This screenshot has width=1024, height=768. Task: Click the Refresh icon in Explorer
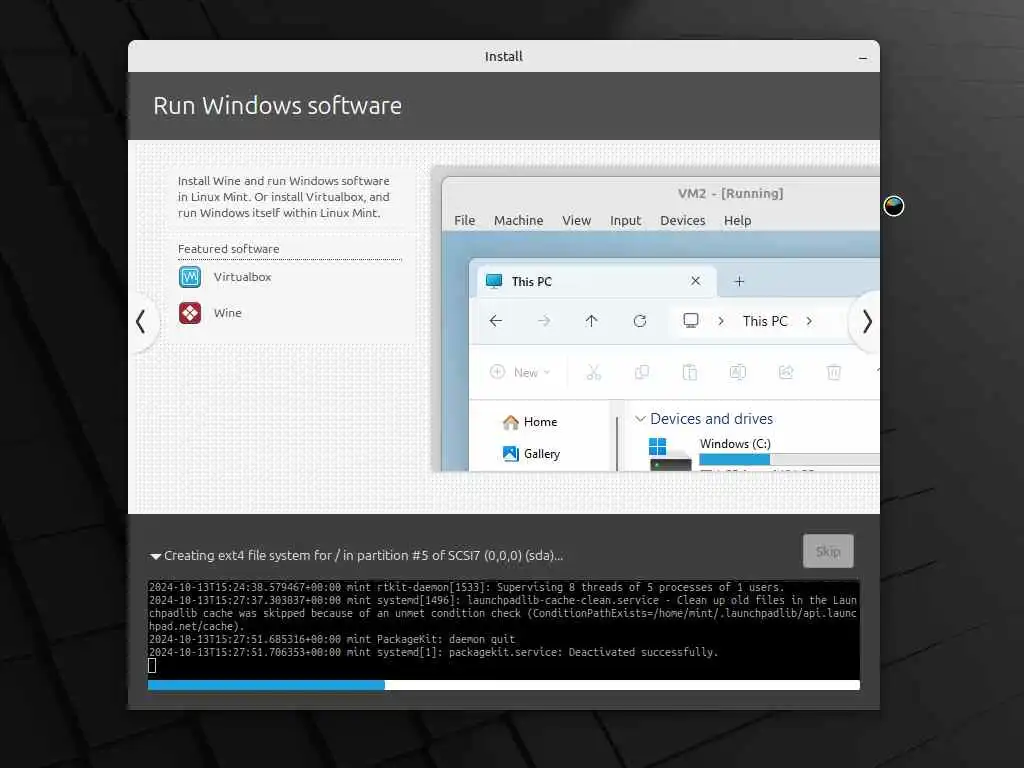[640, 321]
